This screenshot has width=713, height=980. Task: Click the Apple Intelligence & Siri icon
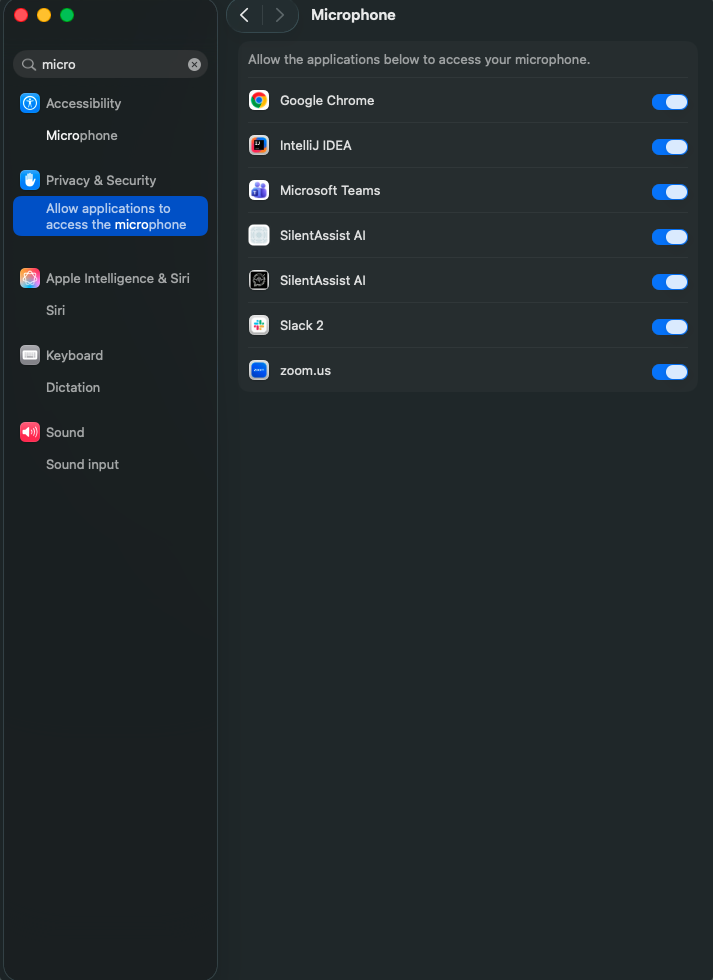tap(30, 278)
